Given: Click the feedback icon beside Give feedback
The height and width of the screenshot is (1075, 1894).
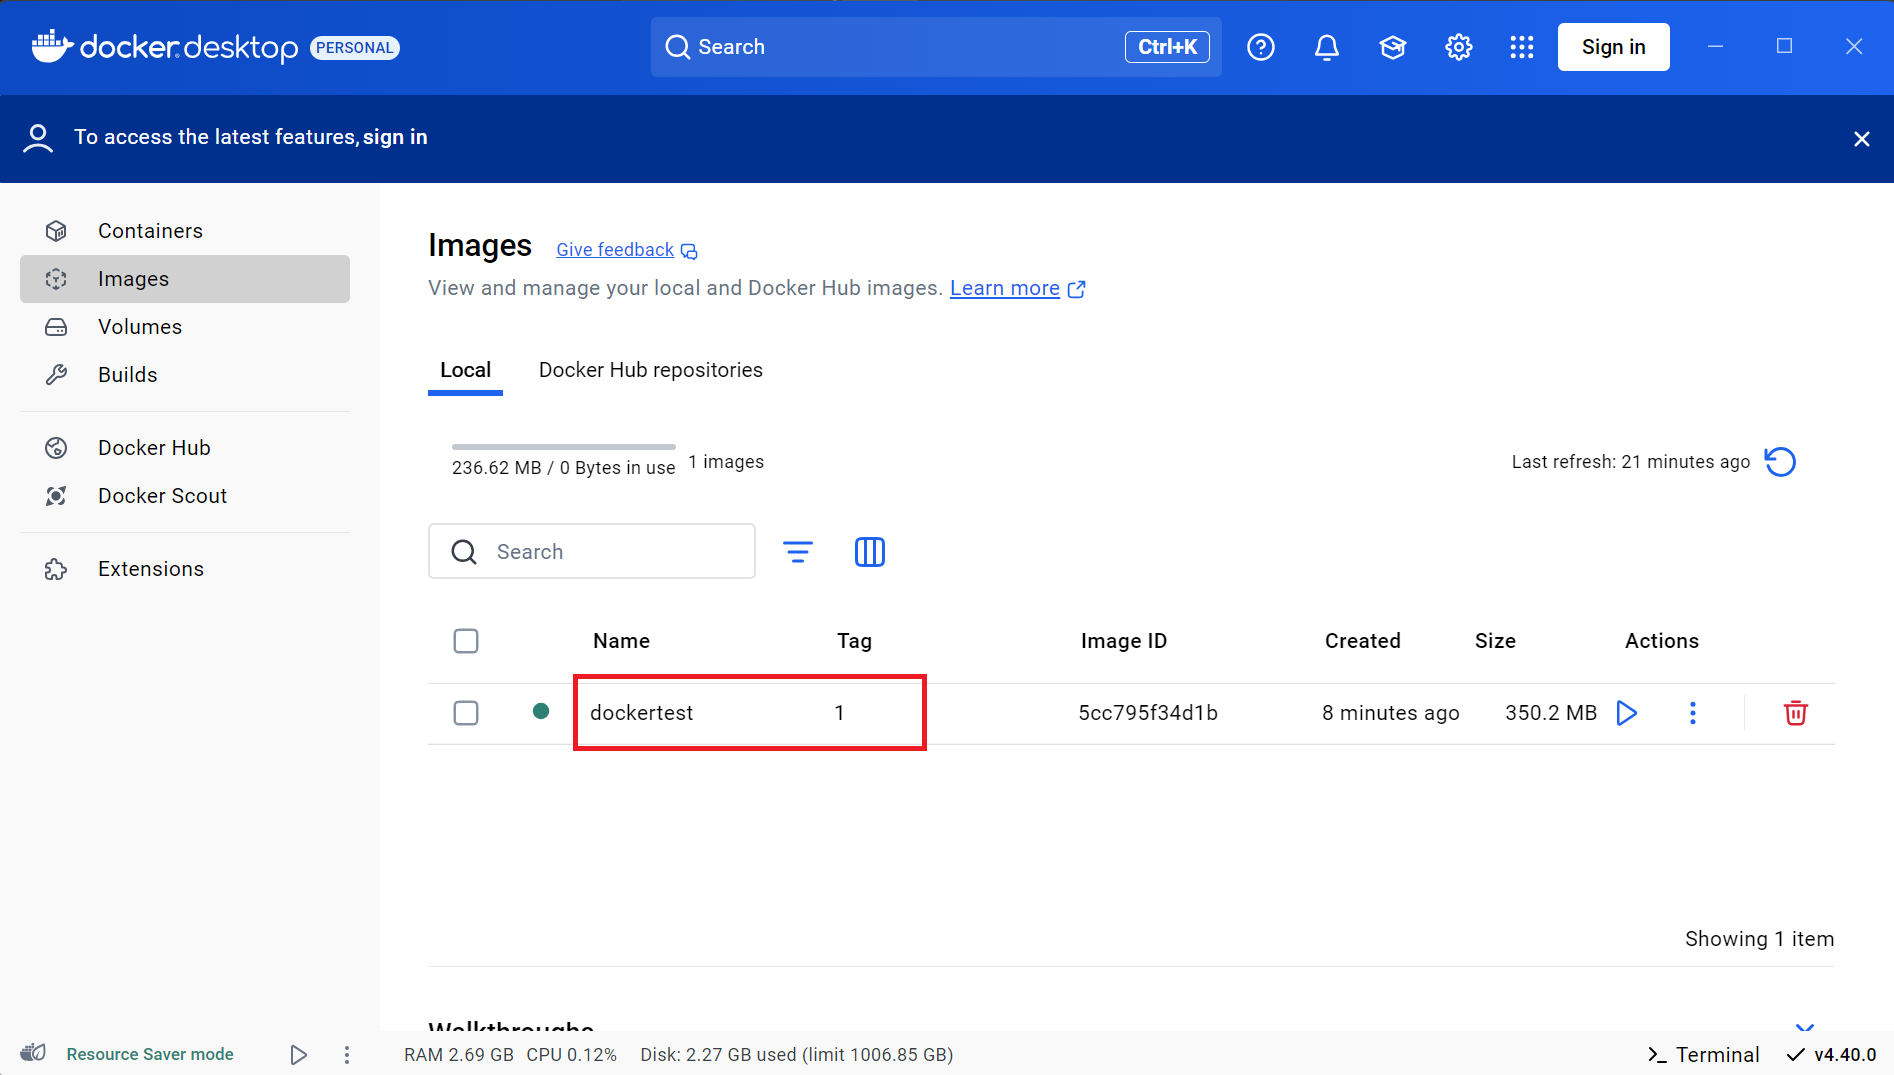Looking at the screenshot, I should (x=689, y=251).
